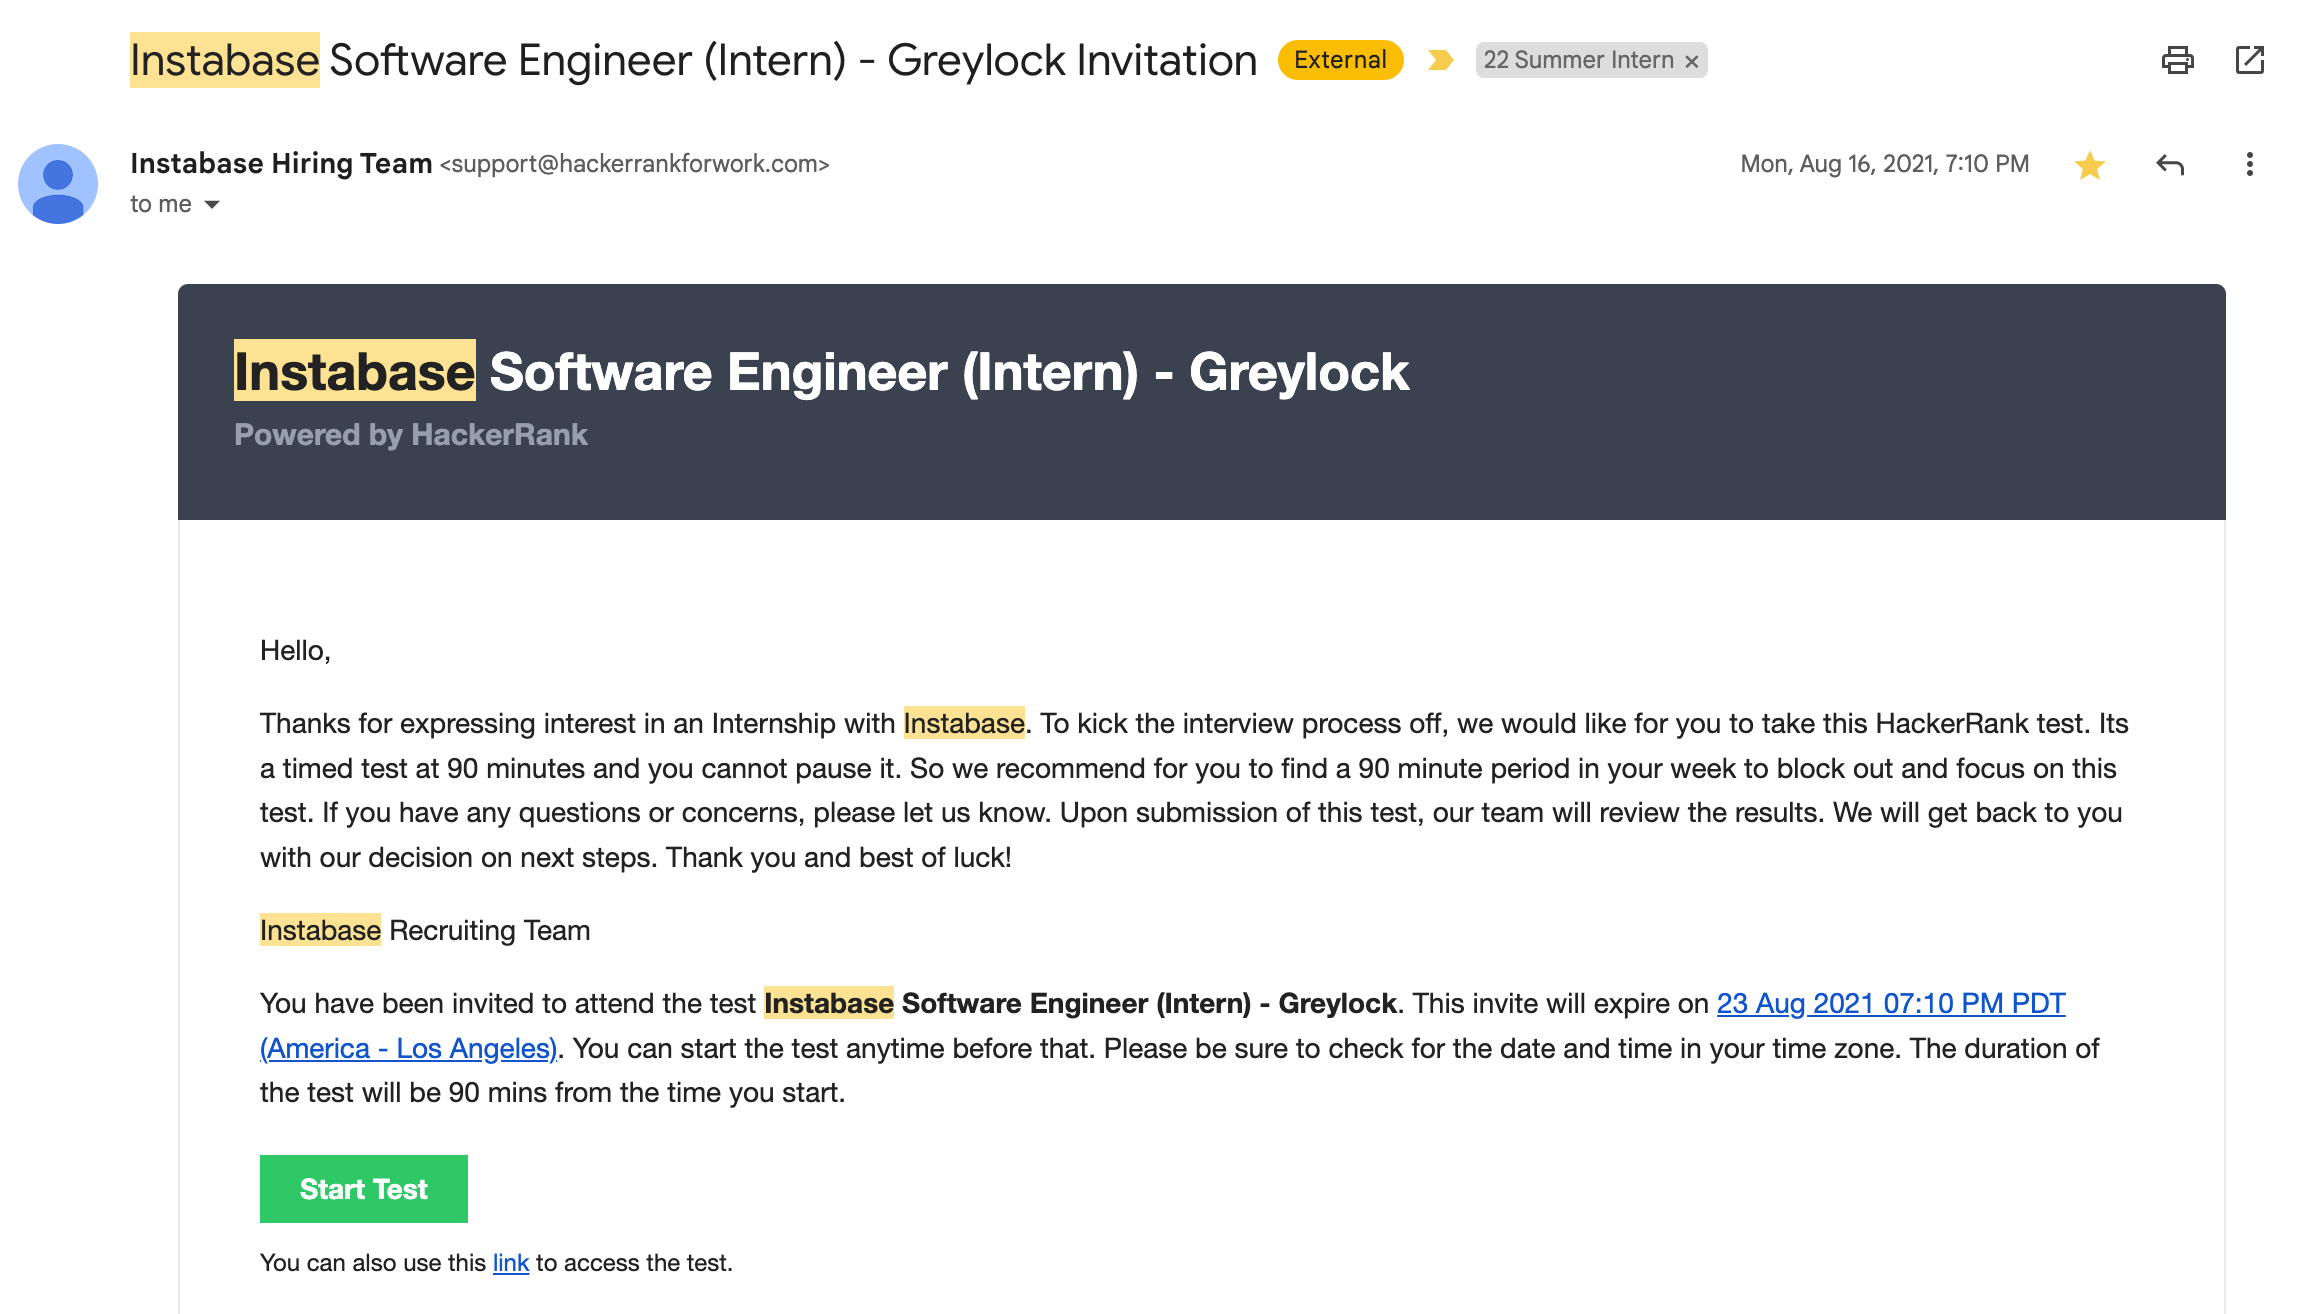Click the Mon, Aug 16, 2021 timestamp
2308x1314 pixels.
1884,164
